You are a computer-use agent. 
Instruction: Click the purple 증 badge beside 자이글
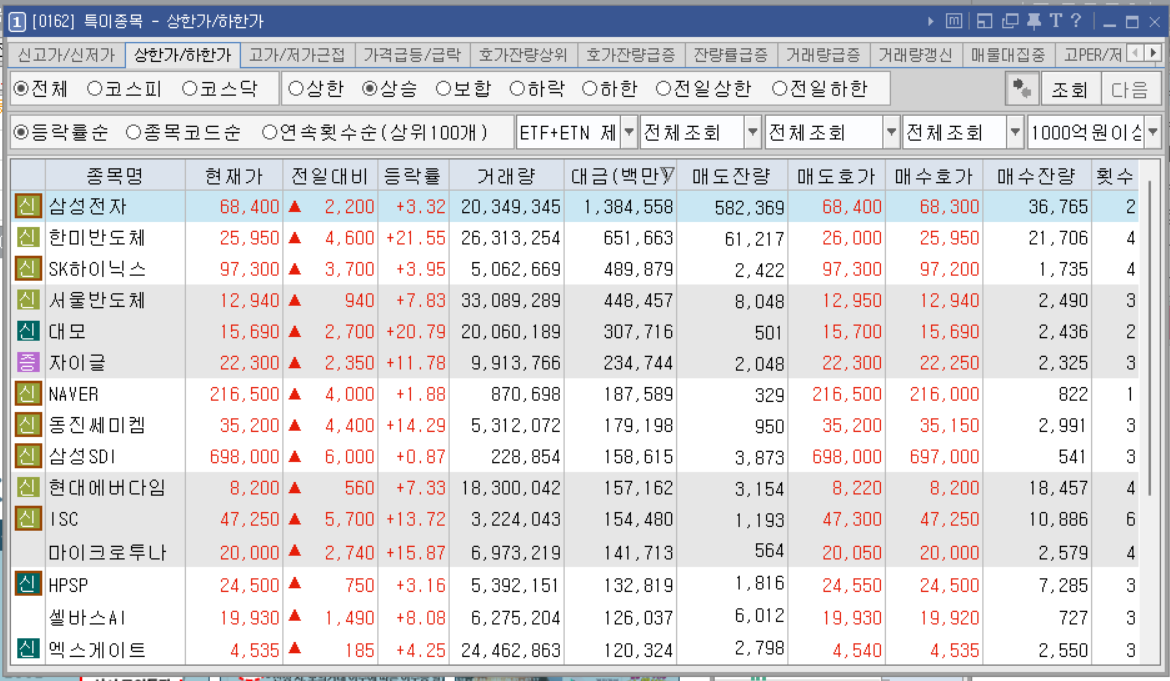[x=28, y=363]
